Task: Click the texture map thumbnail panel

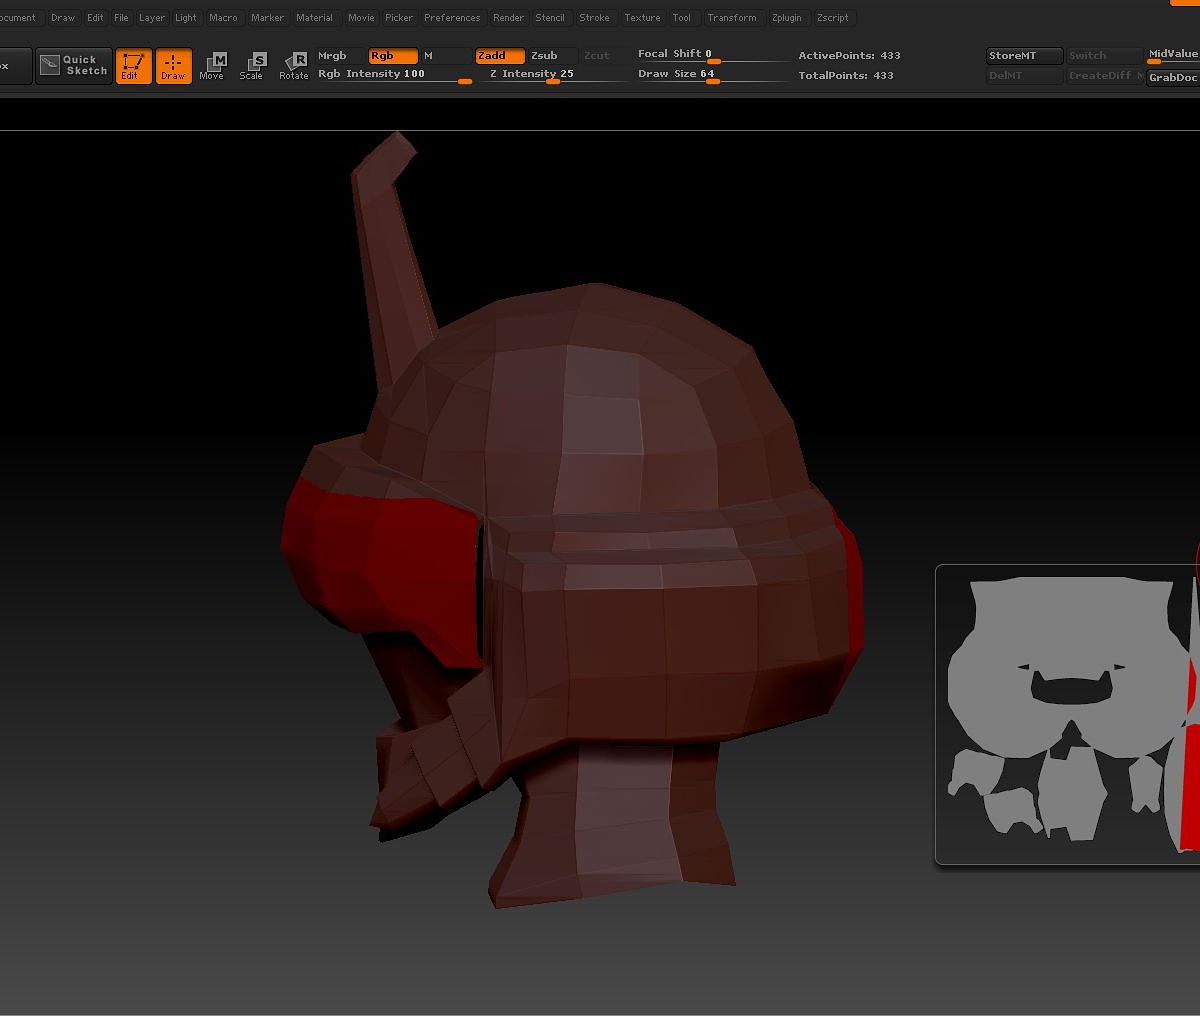Action: (1065, 714)
